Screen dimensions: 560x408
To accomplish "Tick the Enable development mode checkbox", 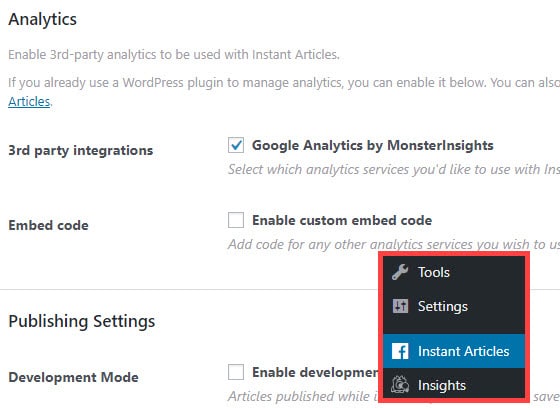I will [x=236, y=372].
